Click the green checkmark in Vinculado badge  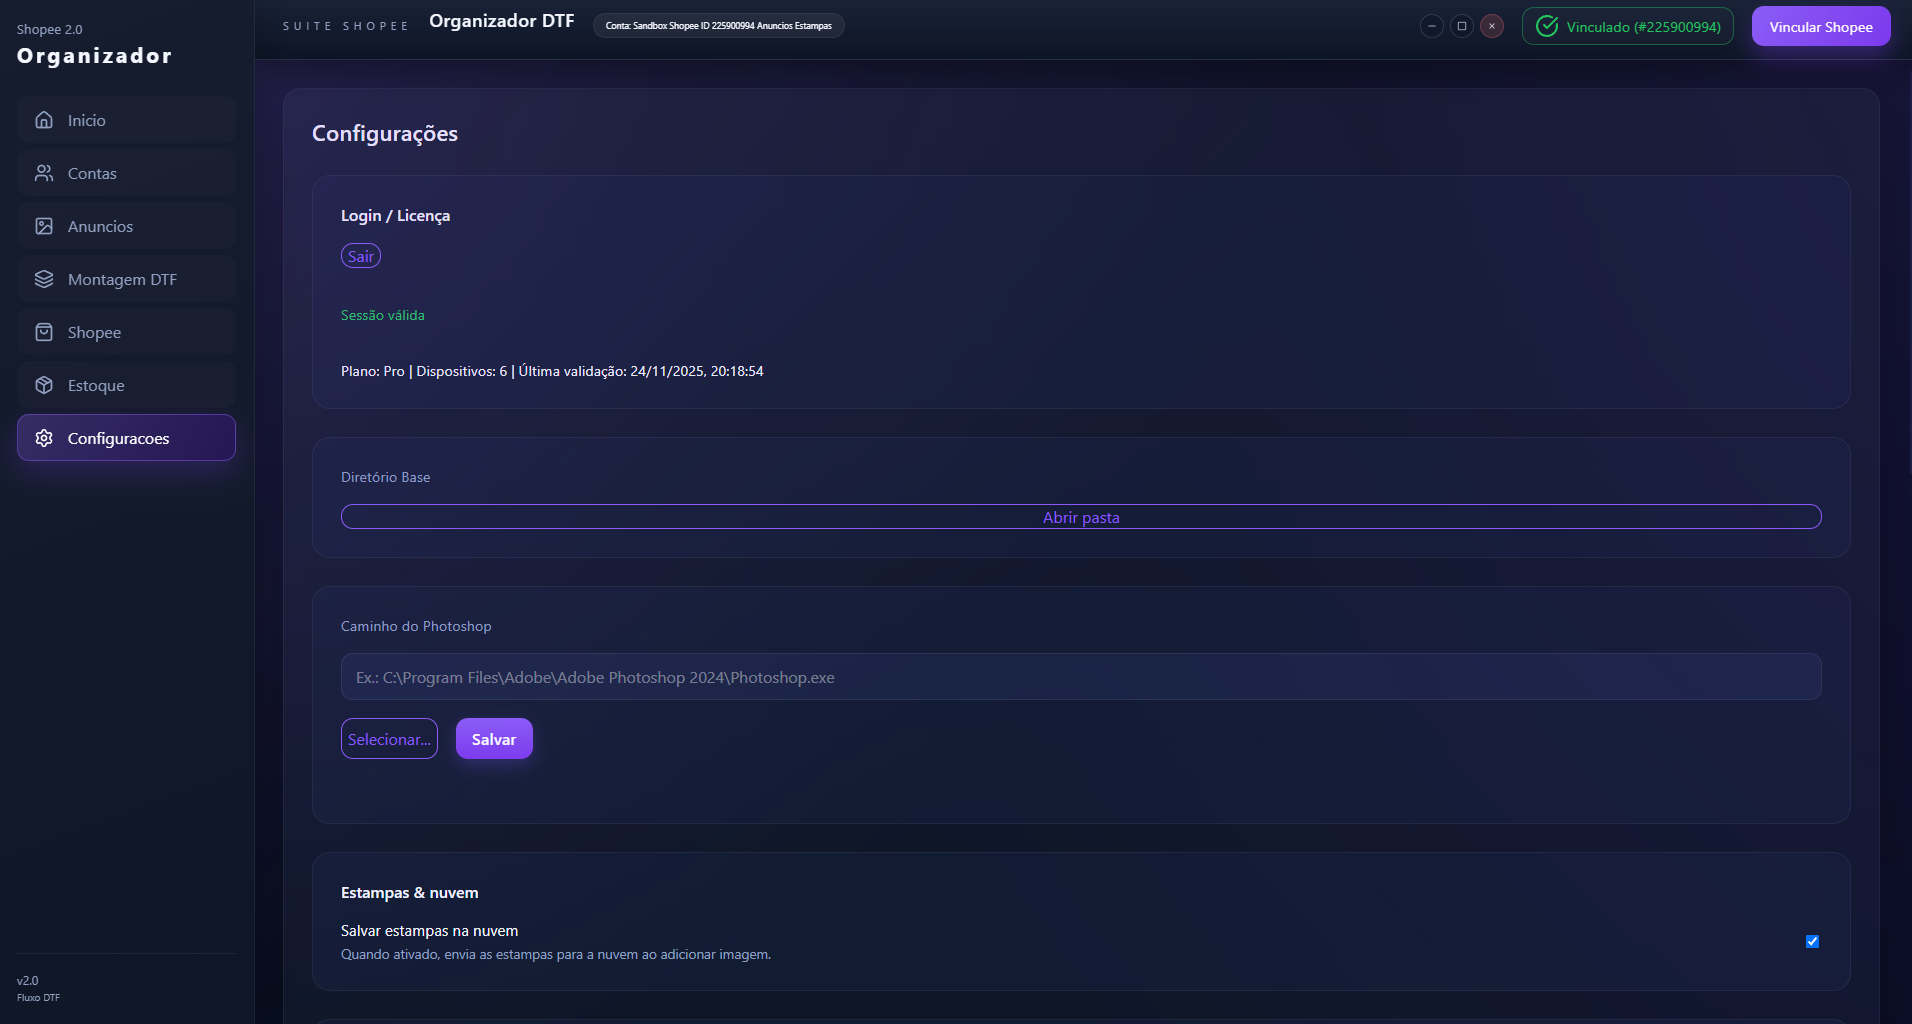click(x=1546, y=27)
